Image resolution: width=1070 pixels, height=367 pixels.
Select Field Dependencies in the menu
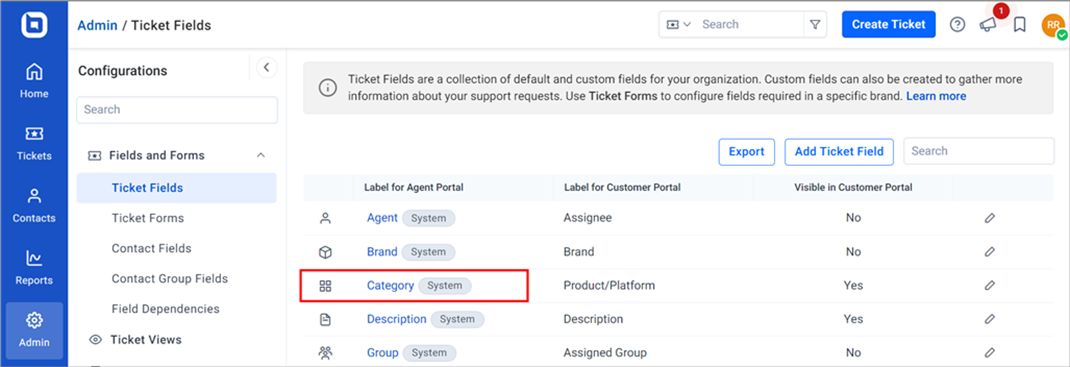(x=166, y=309)
